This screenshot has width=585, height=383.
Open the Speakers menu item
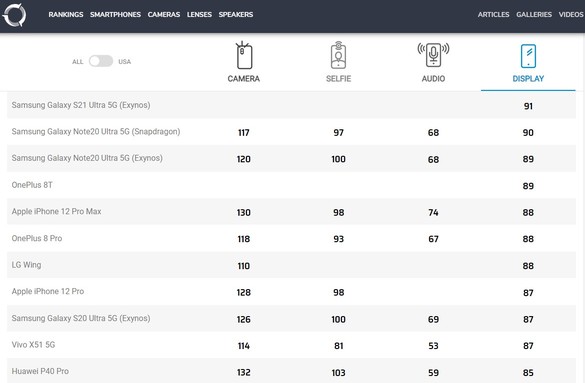pos(236,15)
